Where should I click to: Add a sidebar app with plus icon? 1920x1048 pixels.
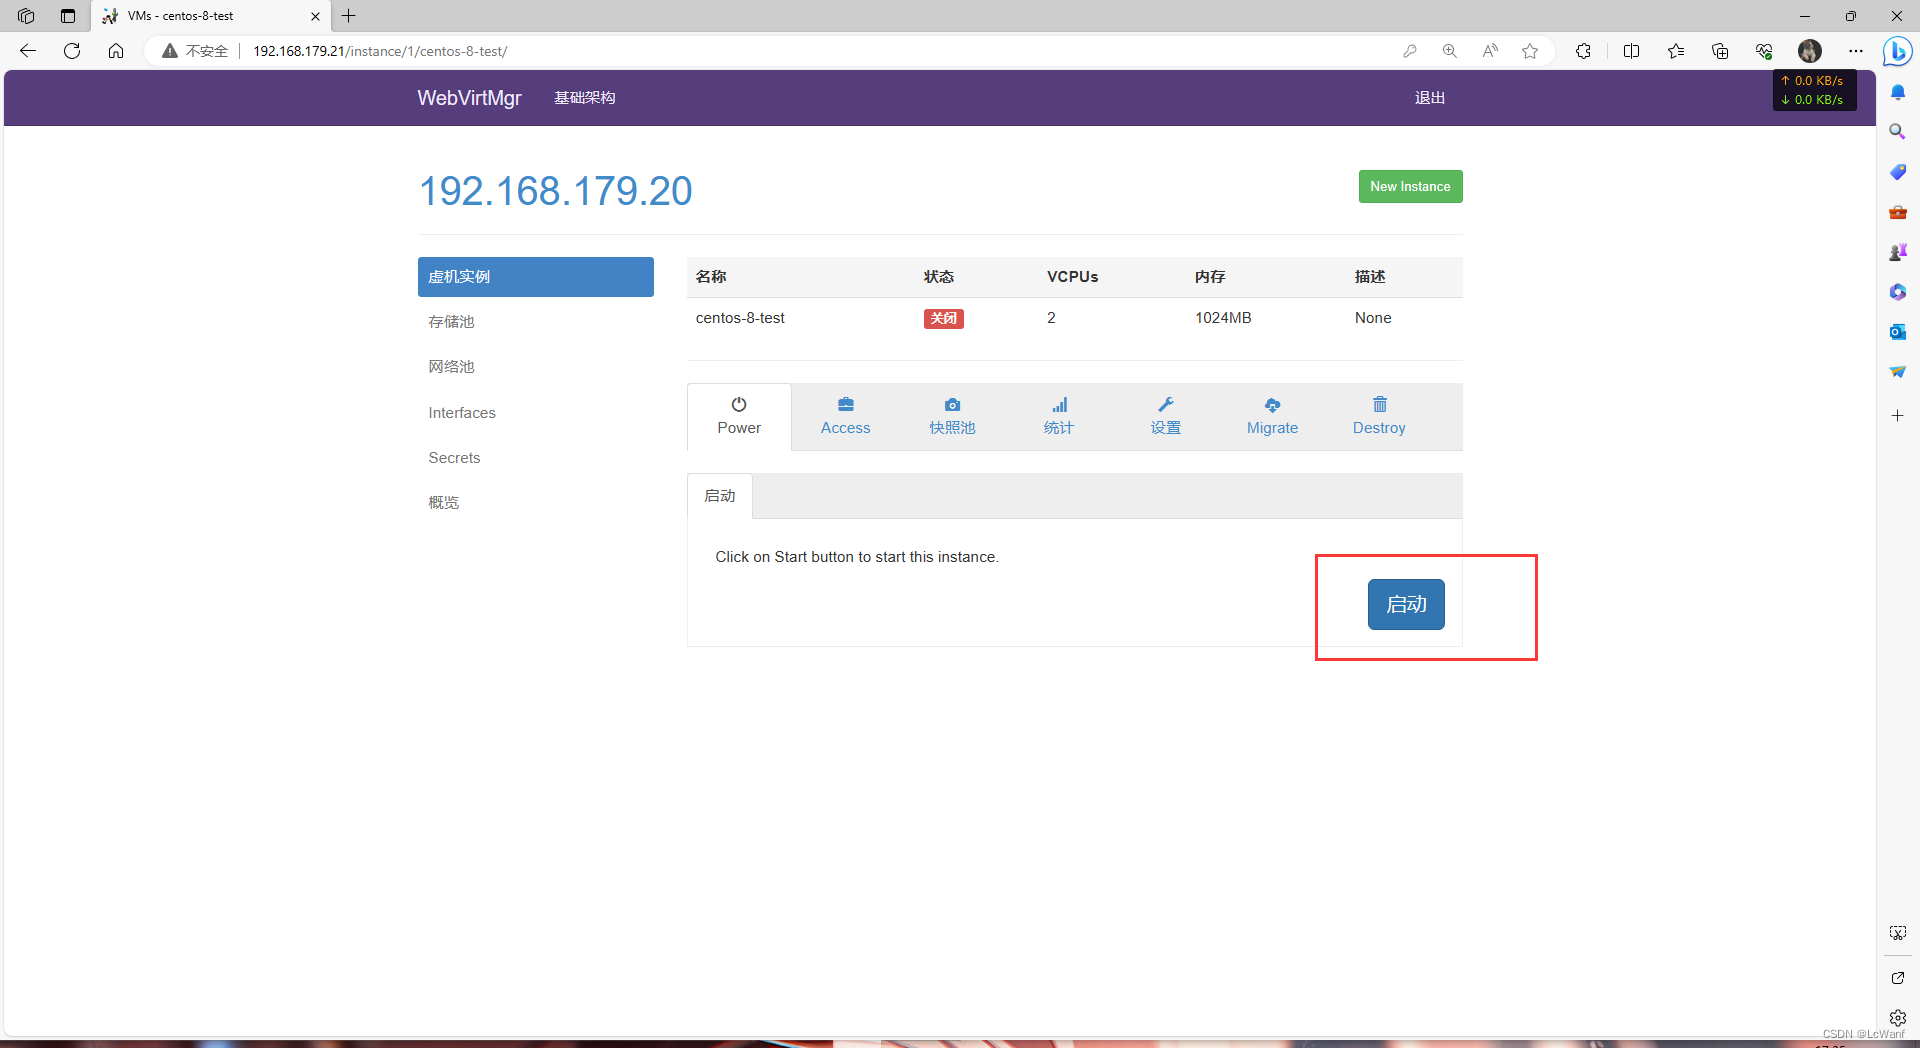click(1897, 415)
